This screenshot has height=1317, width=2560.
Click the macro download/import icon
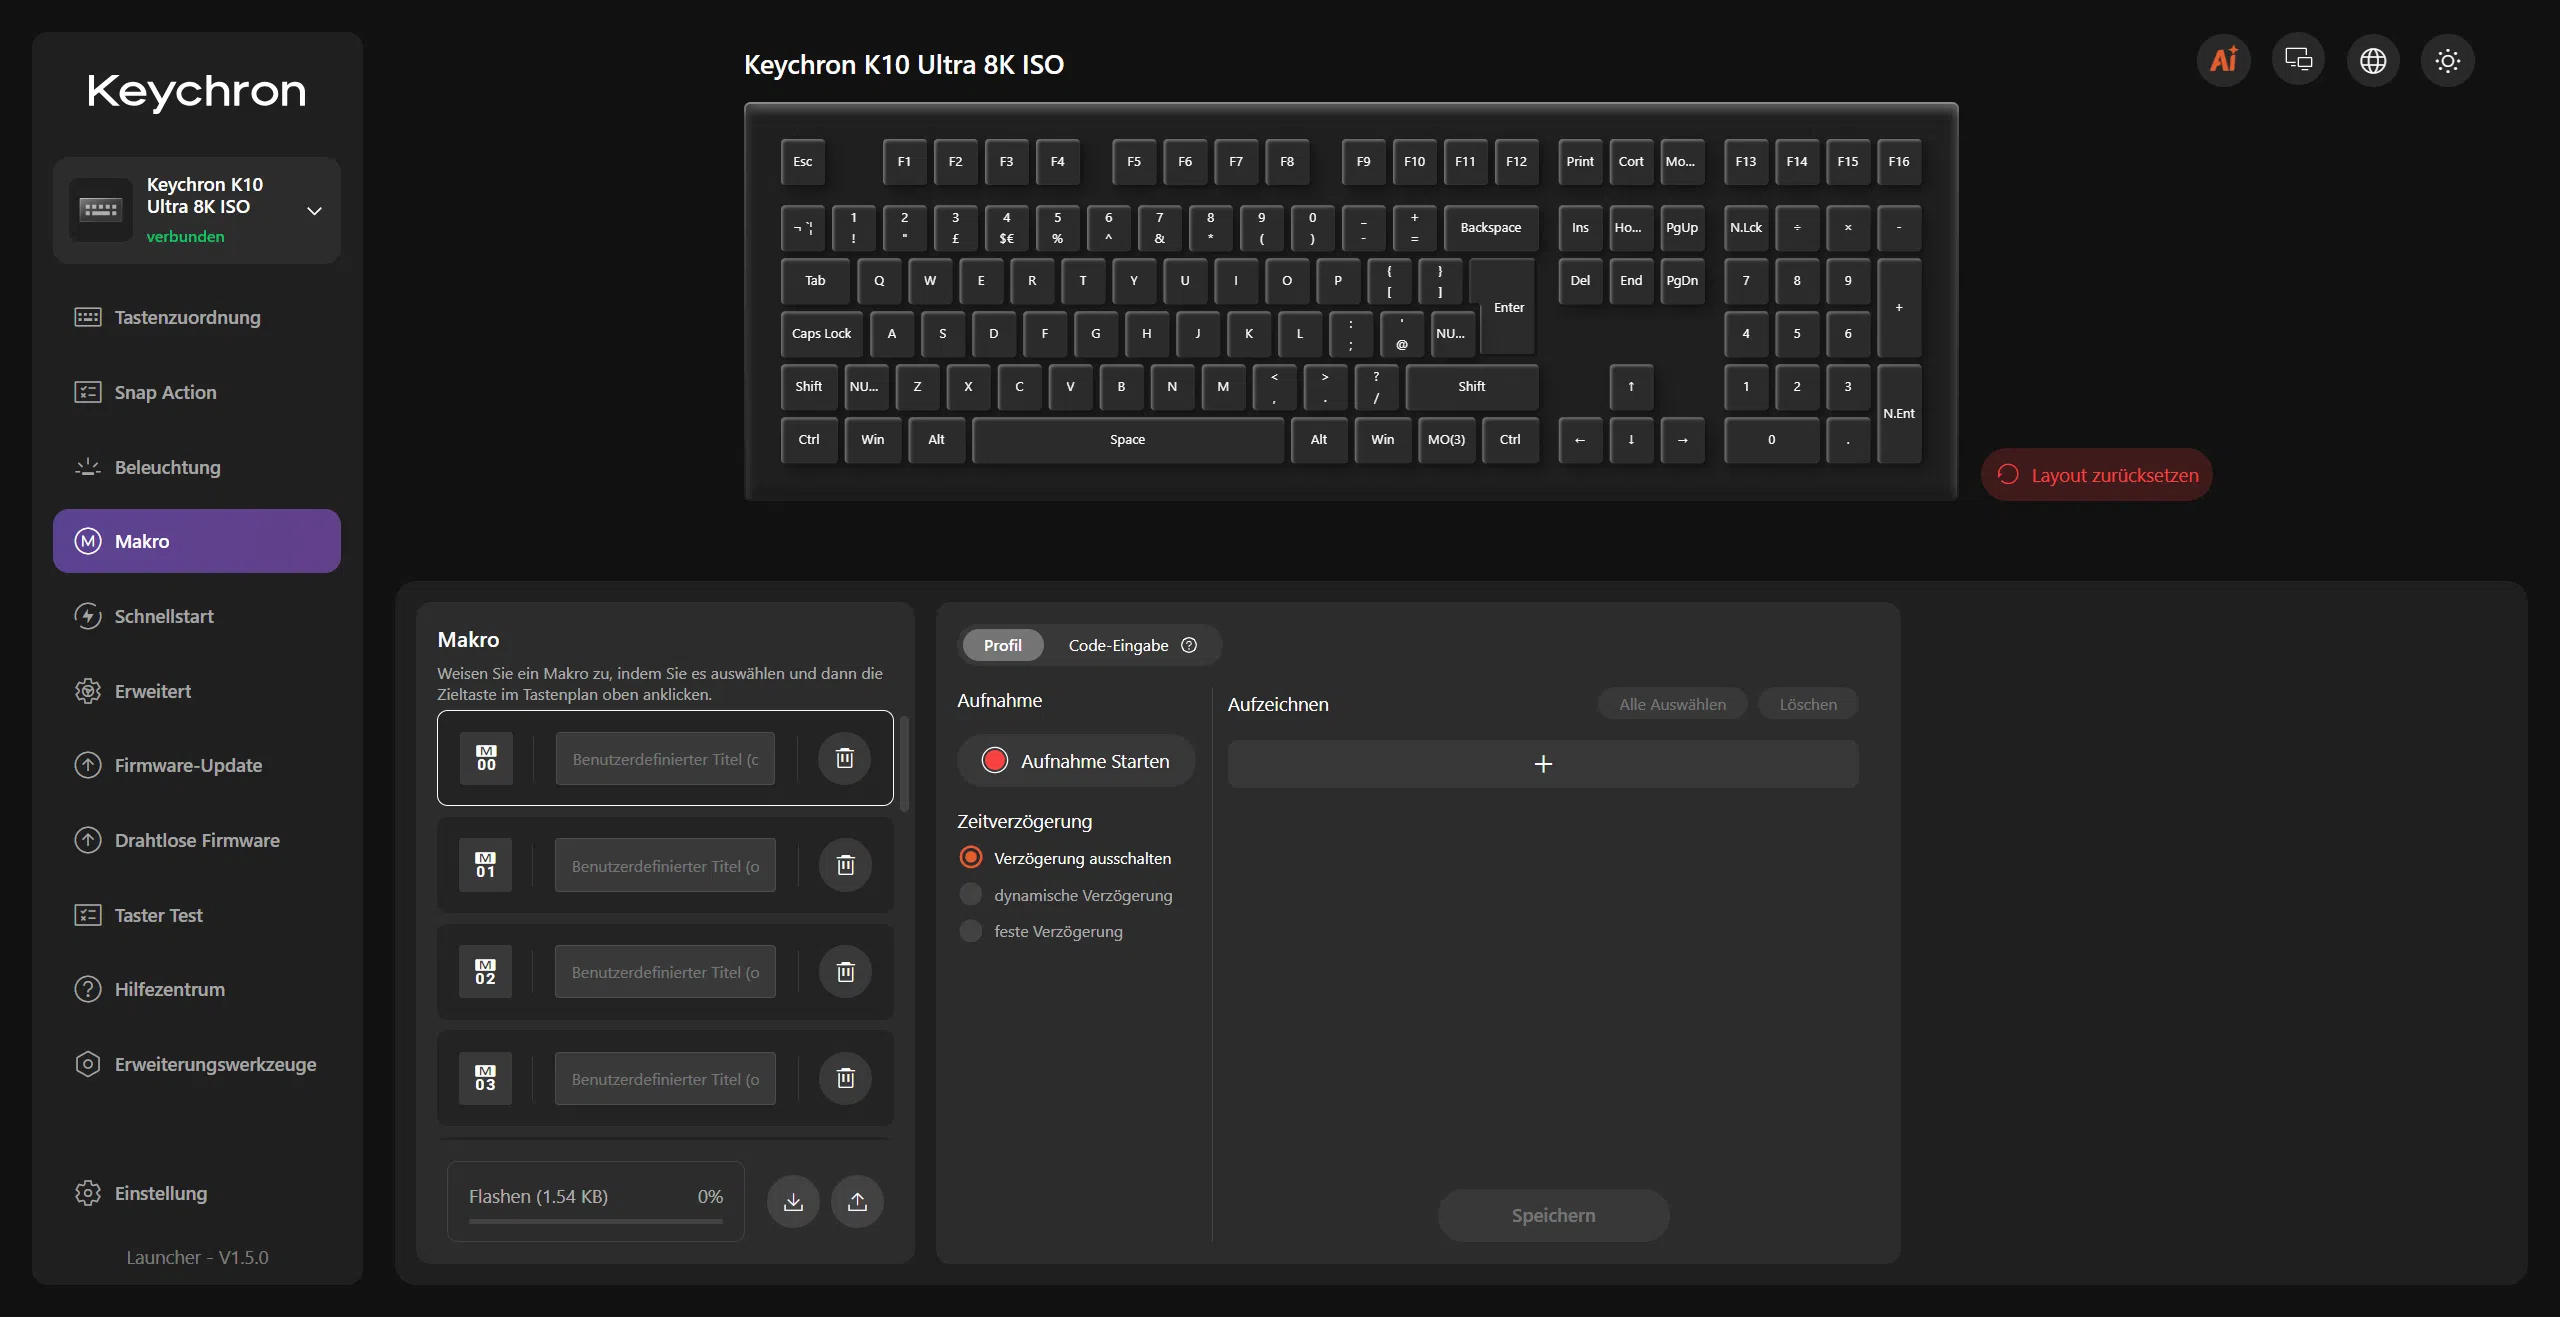[793, 1201]
